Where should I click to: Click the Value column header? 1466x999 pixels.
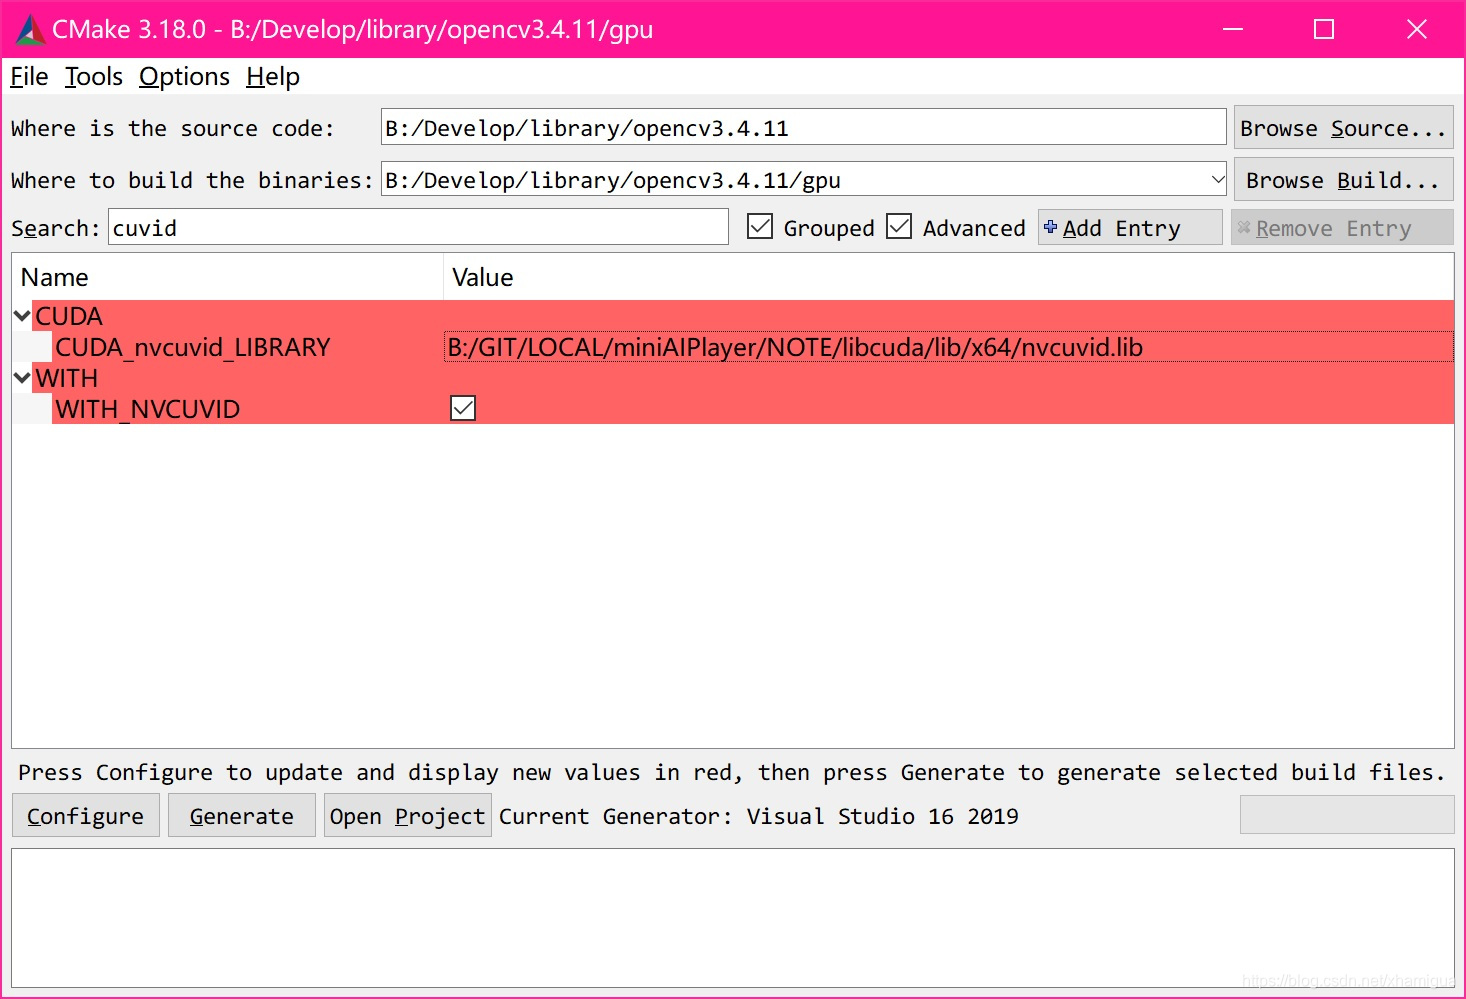coord(948,277)
